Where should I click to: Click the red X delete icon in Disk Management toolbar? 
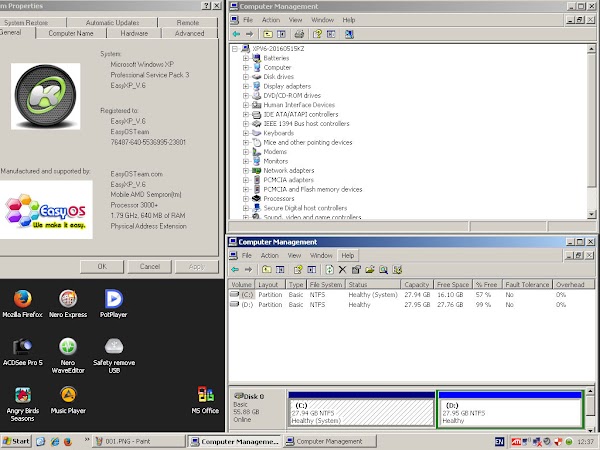tap(342, 270)
